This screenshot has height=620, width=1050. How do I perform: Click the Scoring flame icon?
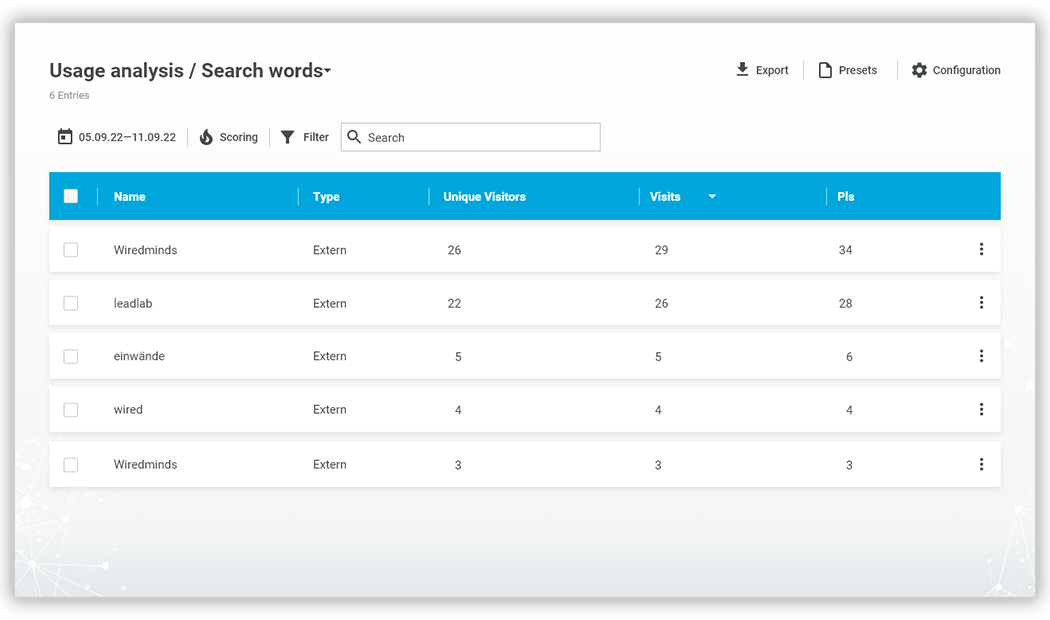(206, 137)
